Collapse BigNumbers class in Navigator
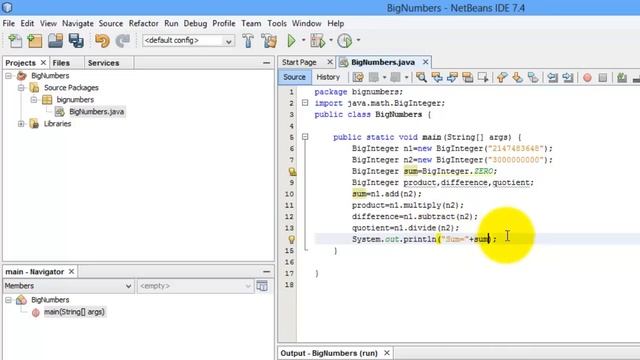Viewport: 640px width, 360px height. (x=9, y=300)
